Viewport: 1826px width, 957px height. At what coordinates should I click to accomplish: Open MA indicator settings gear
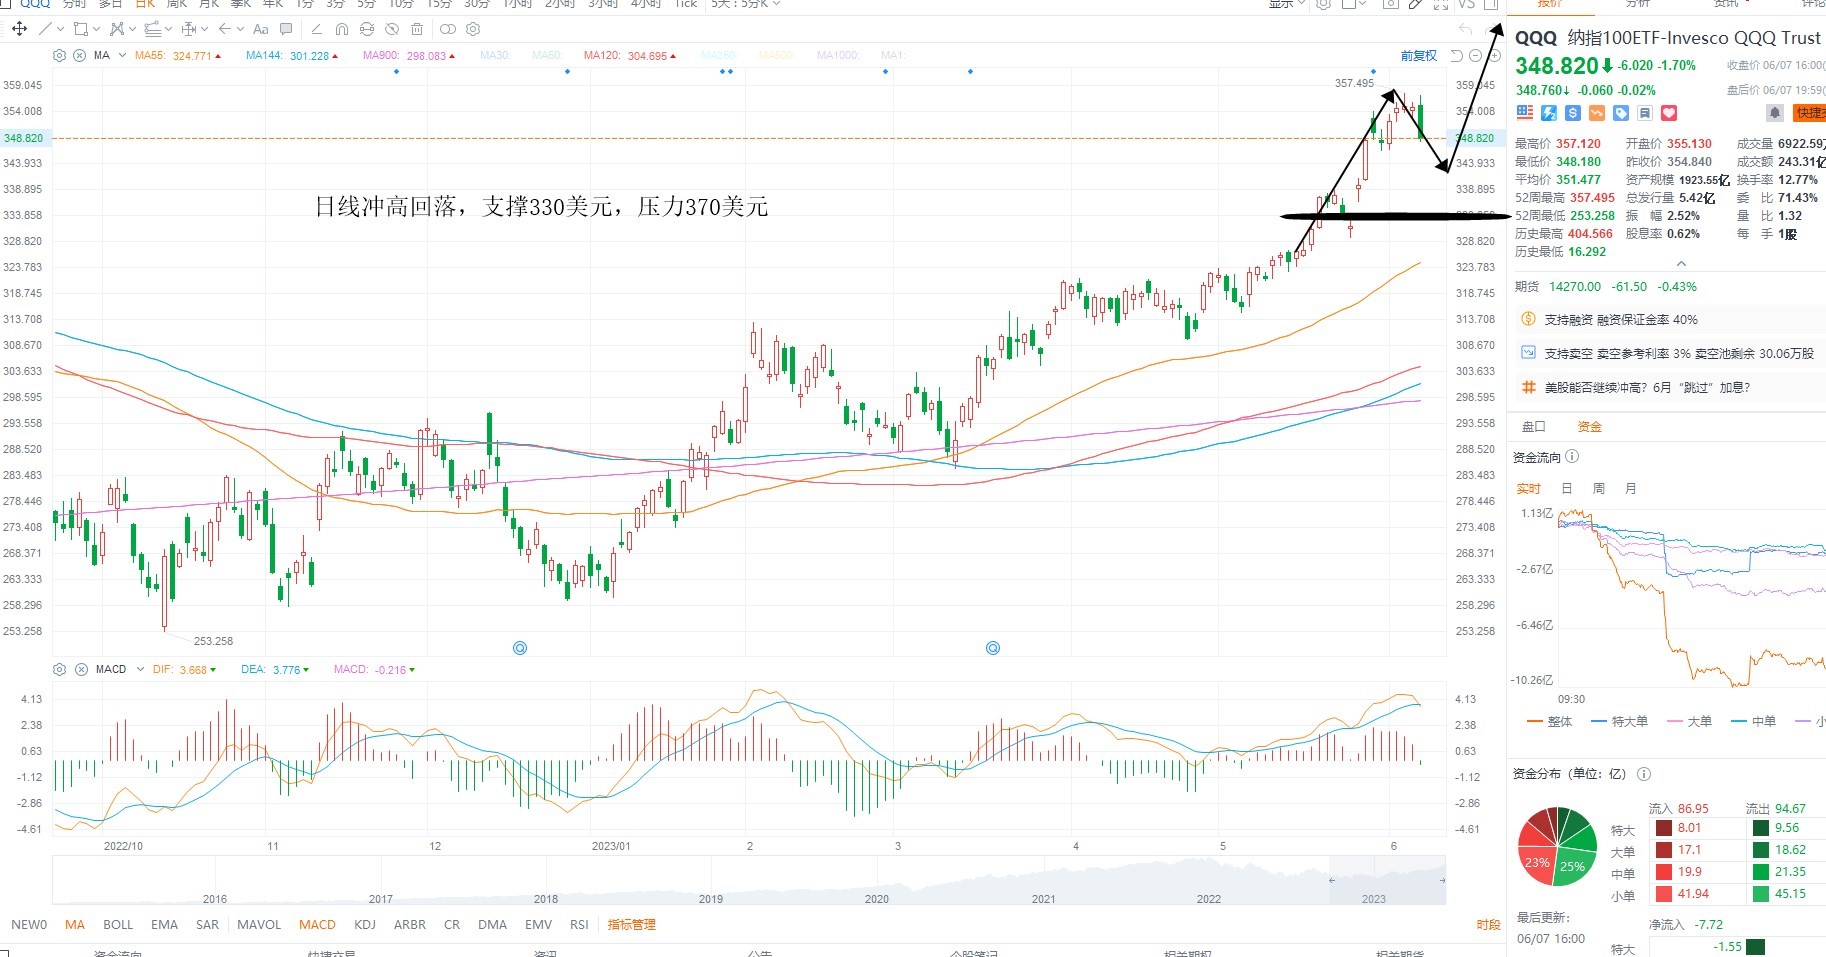[x=59, y=55]
